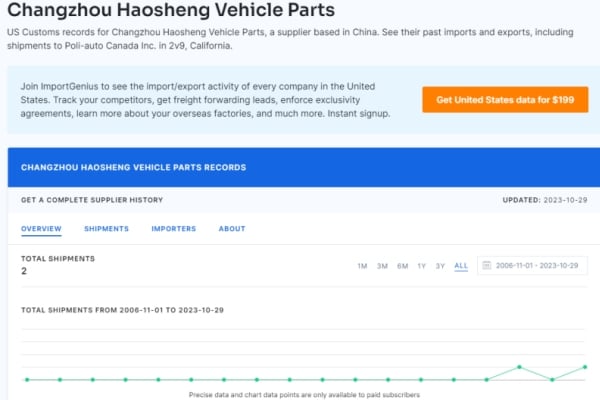This screenshot has width=600, height=400.
Task: Select the ALL time range
Action: (x=461, y=266)
